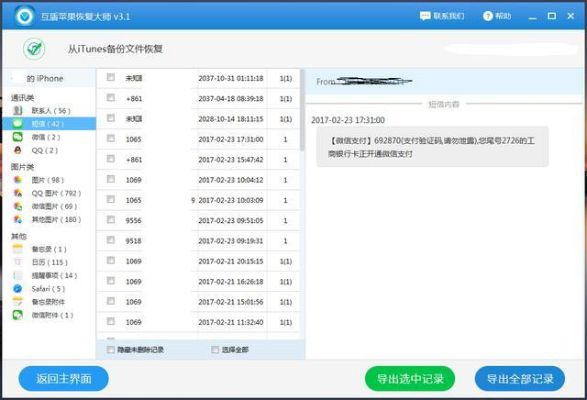Click the 图片类 category header
The image size is (587, 400).
[22, 167]
